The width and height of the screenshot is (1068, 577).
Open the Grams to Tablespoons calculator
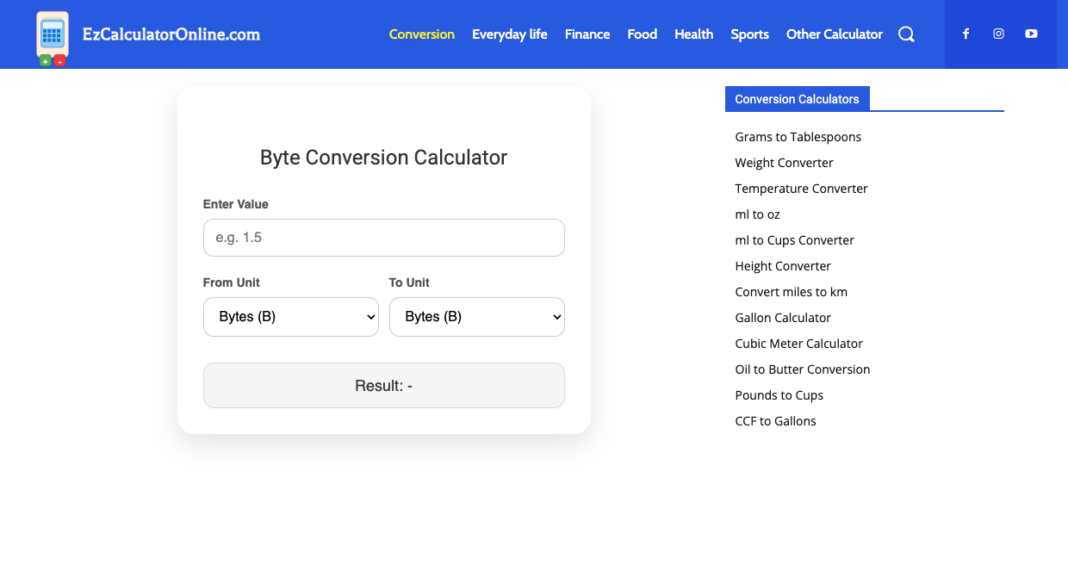tap(797, 136)
